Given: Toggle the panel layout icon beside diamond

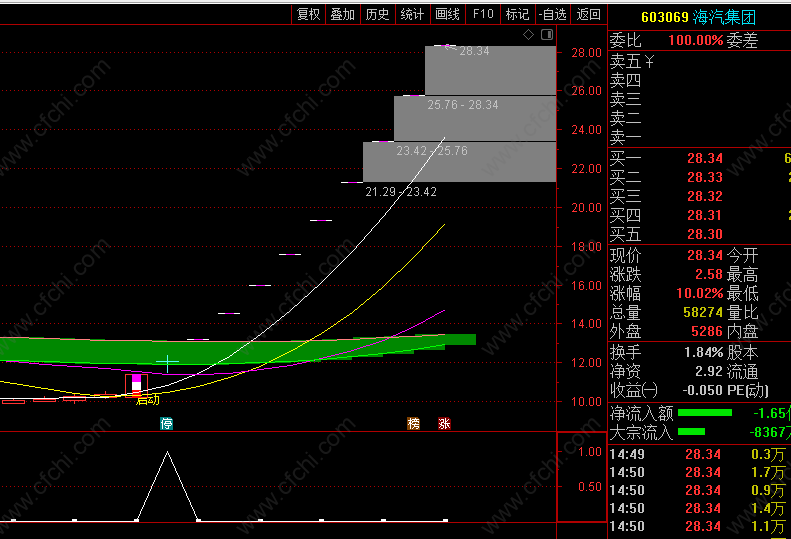Looking at the screenshot, I should (547, 34).
